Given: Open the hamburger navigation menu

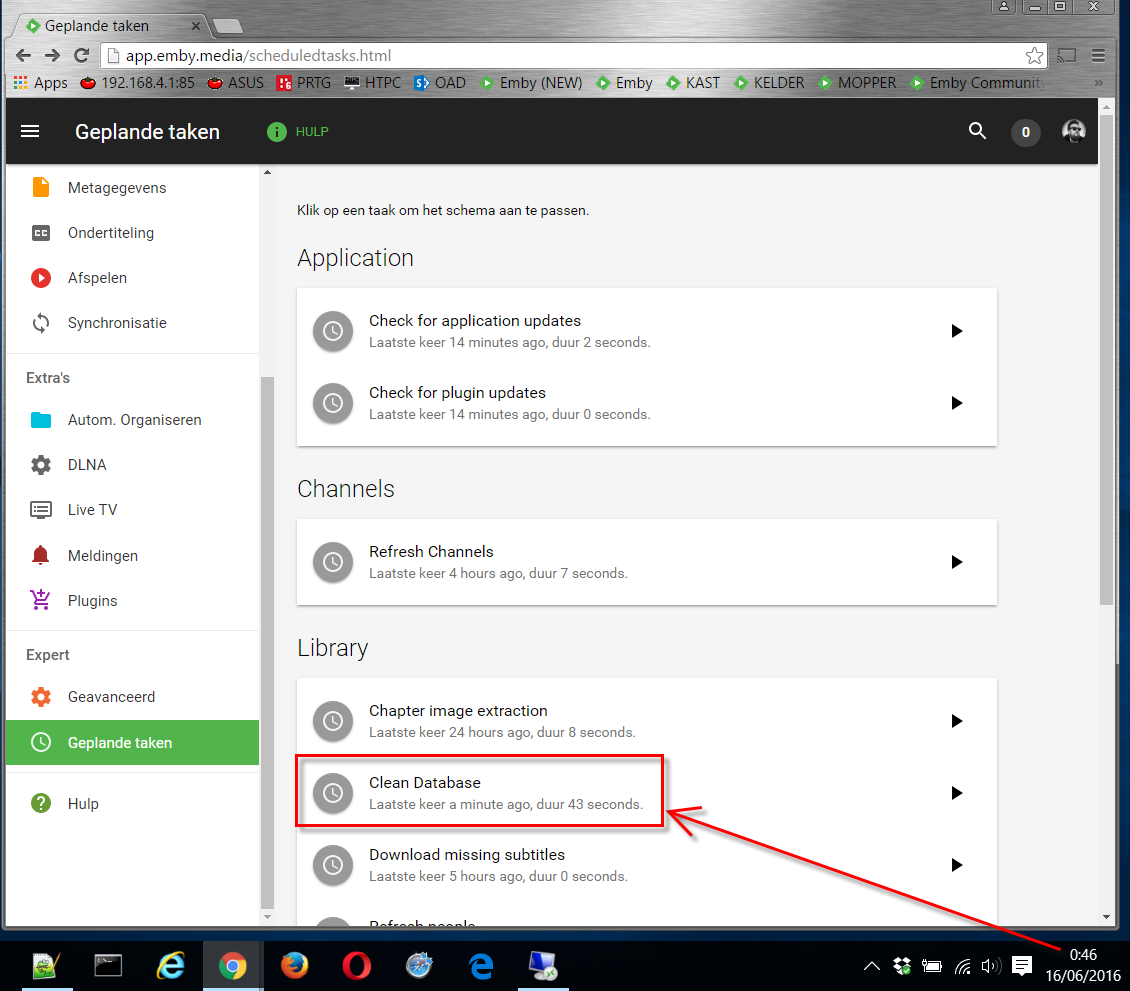Looking at the screenshot, I should (30, 131).
